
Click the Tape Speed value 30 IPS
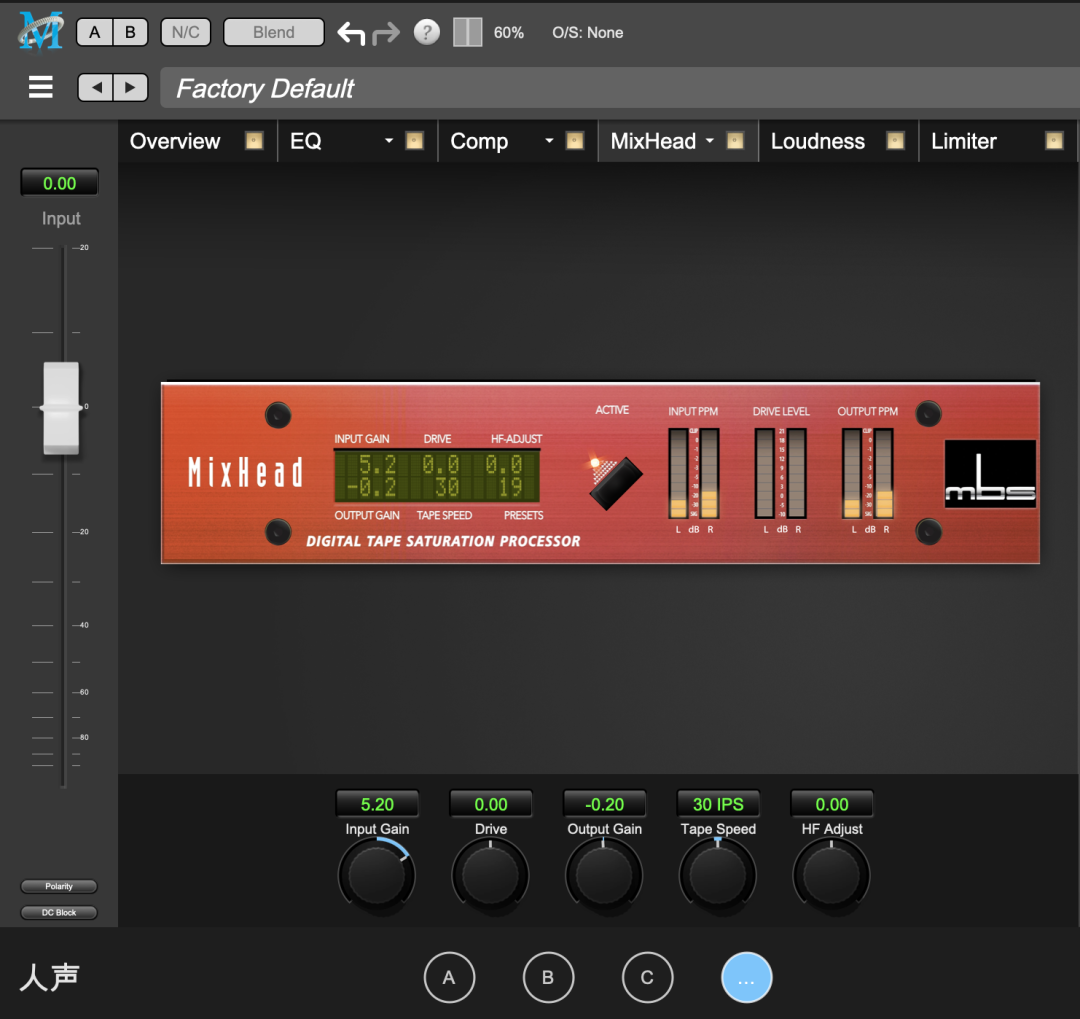coord(718,804)
